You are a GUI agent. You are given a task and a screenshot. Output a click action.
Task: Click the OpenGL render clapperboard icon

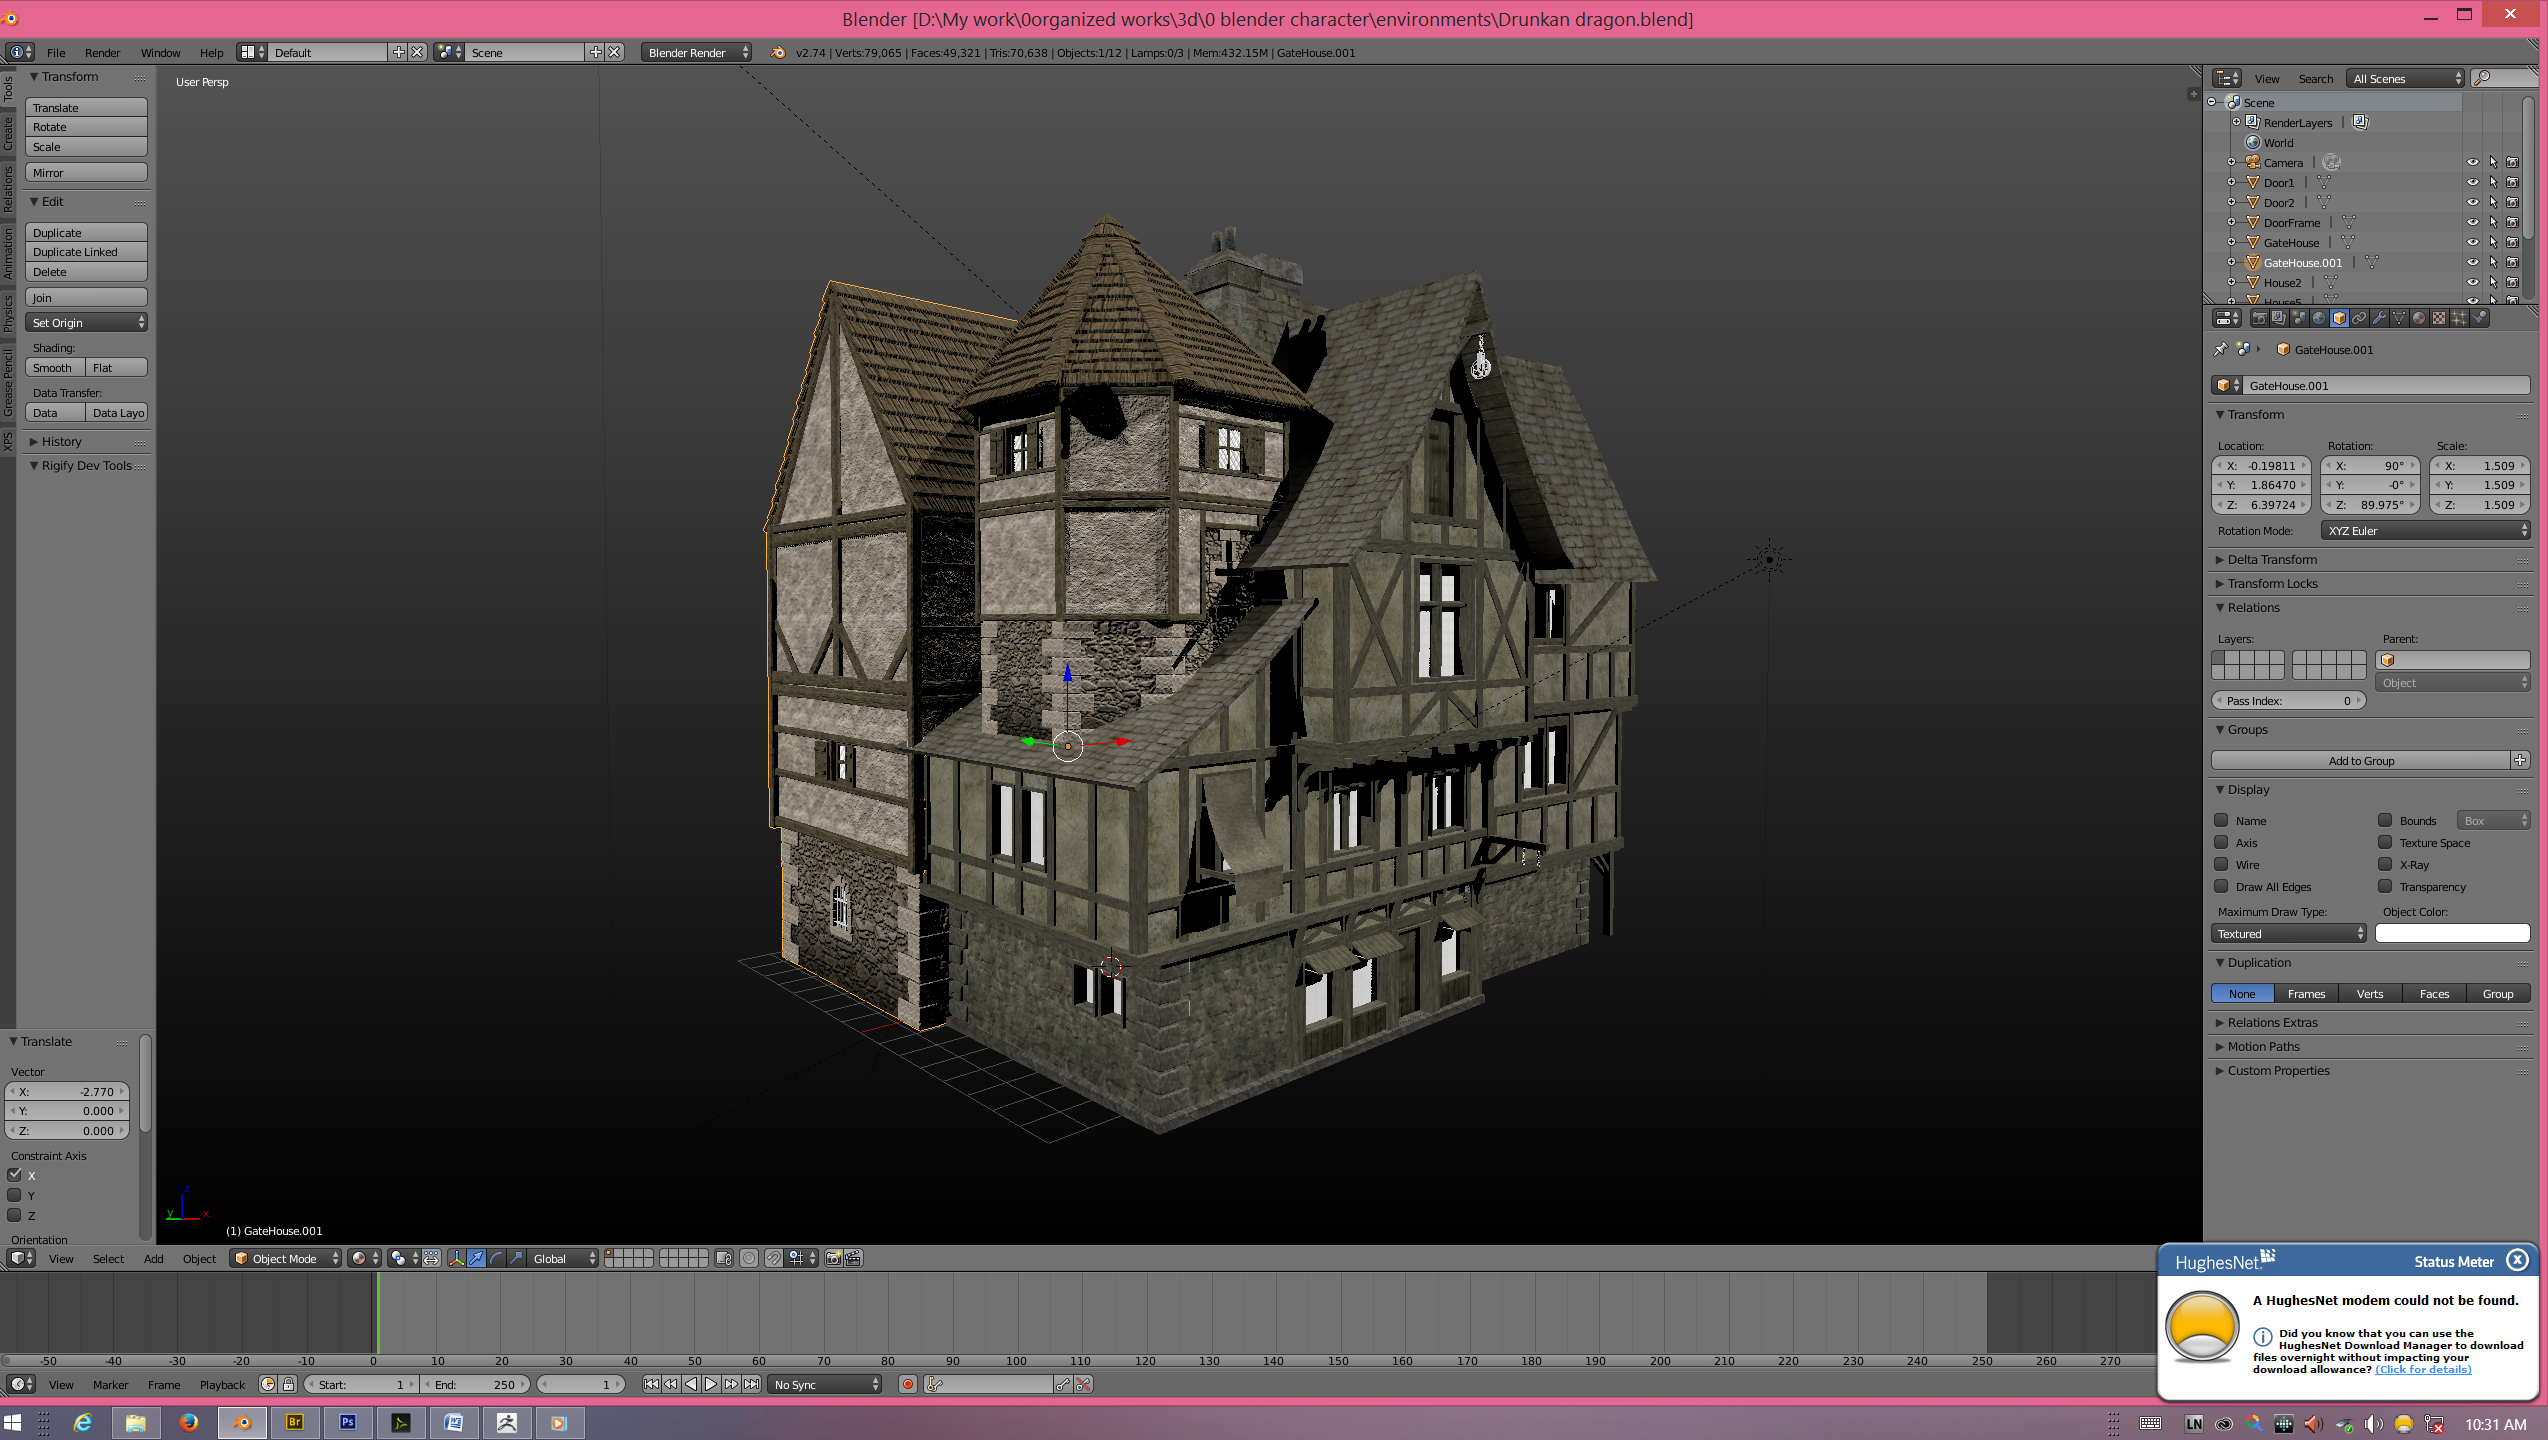pyautogui.click(x=853, y=1258)
